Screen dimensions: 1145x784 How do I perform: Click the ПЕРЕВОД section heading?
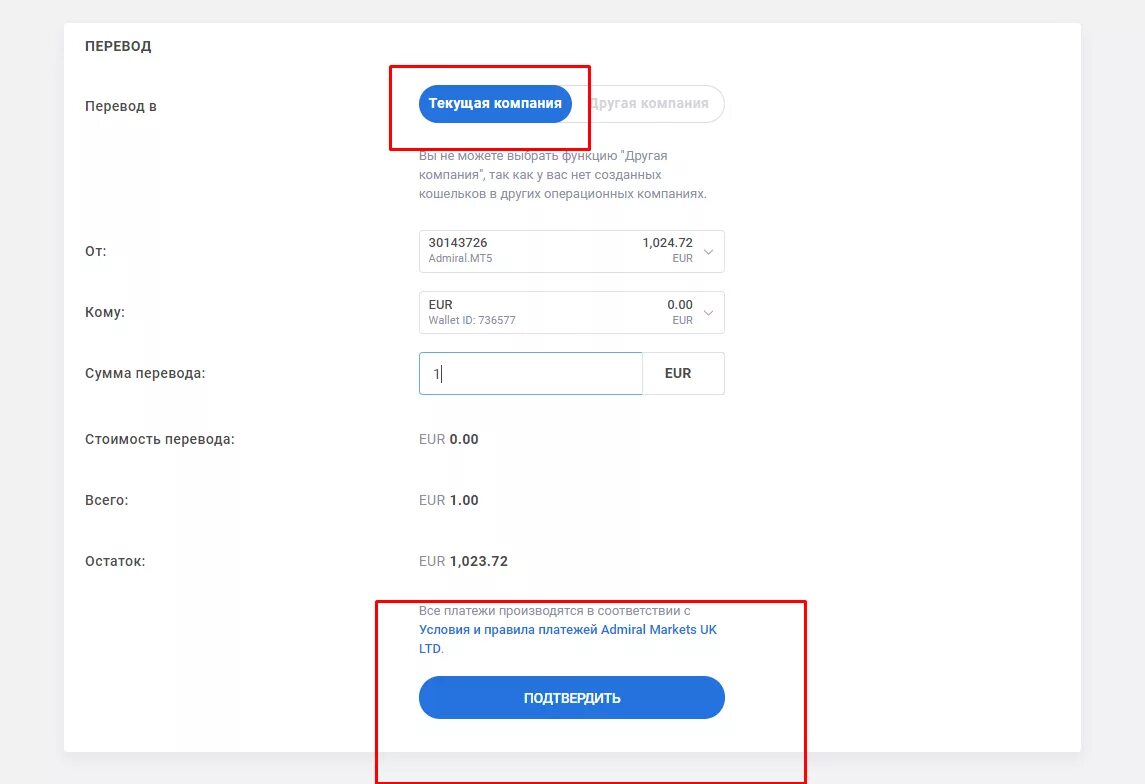tap(118, 46)
